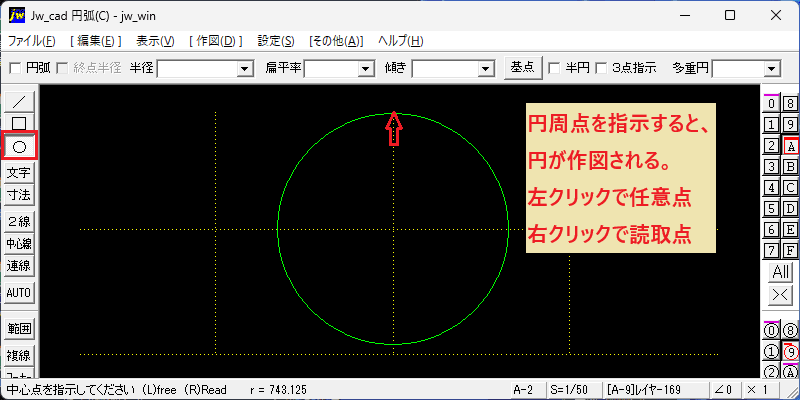Toggle layer 9 button
Screen dimensions: 800x400
[x=790, y=124]
